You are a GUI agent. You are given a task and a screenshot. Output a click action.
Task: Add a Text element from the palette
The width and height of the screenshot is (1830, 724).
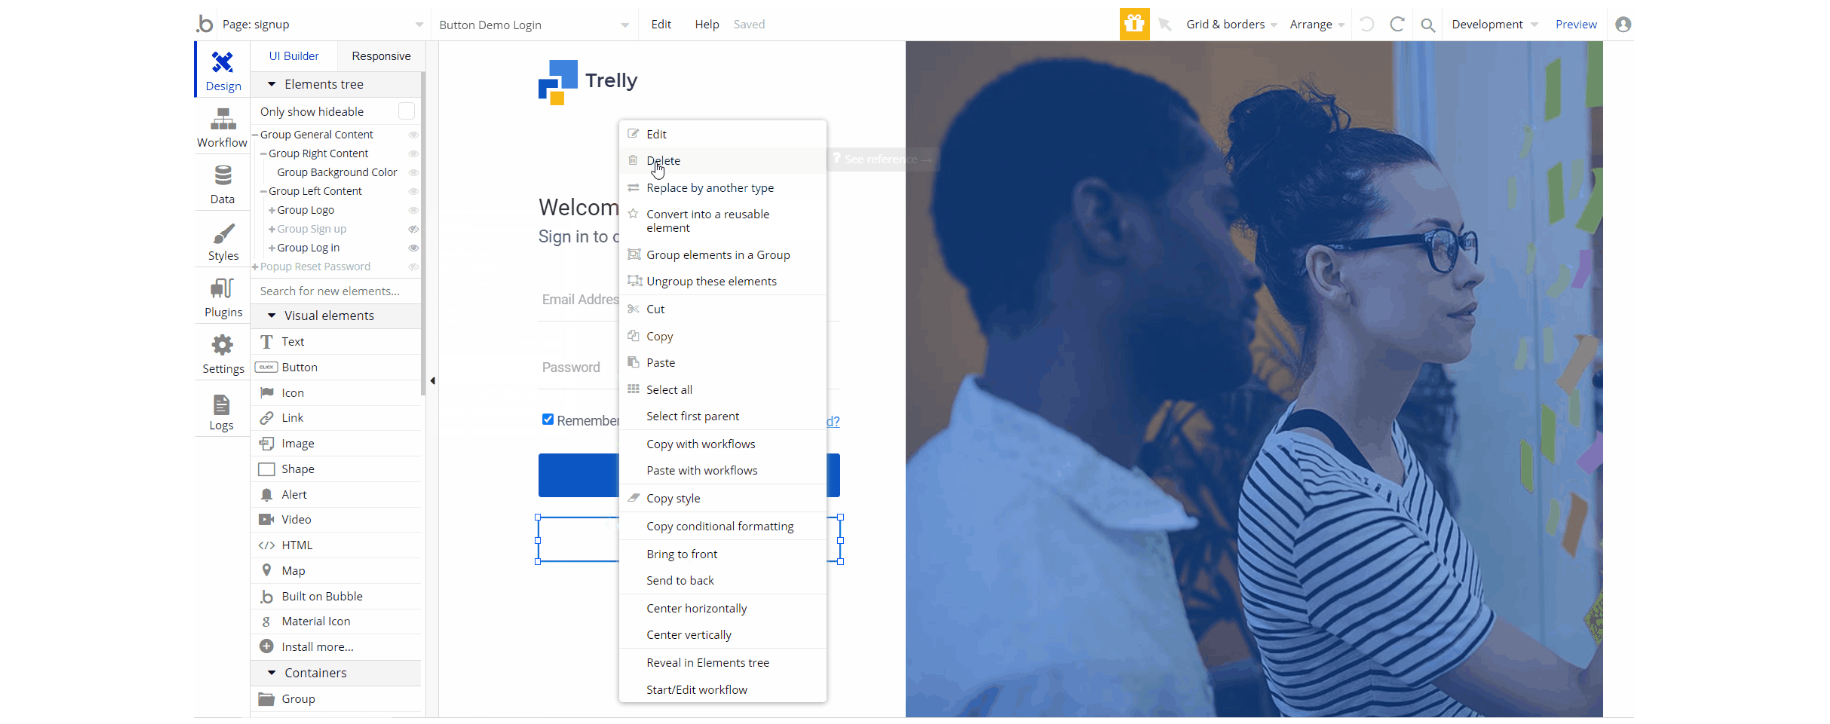337,342
